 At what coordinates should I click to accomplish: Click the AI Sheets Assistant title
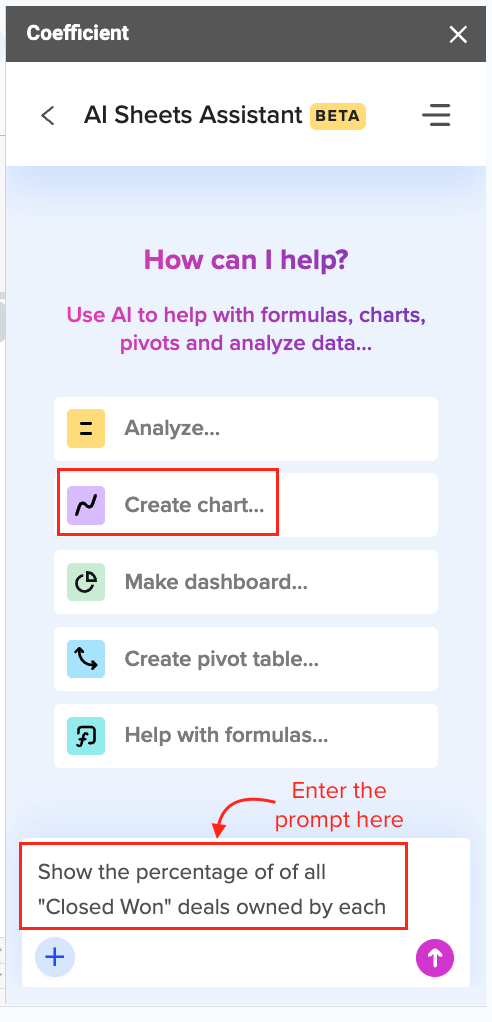(193, 115)
